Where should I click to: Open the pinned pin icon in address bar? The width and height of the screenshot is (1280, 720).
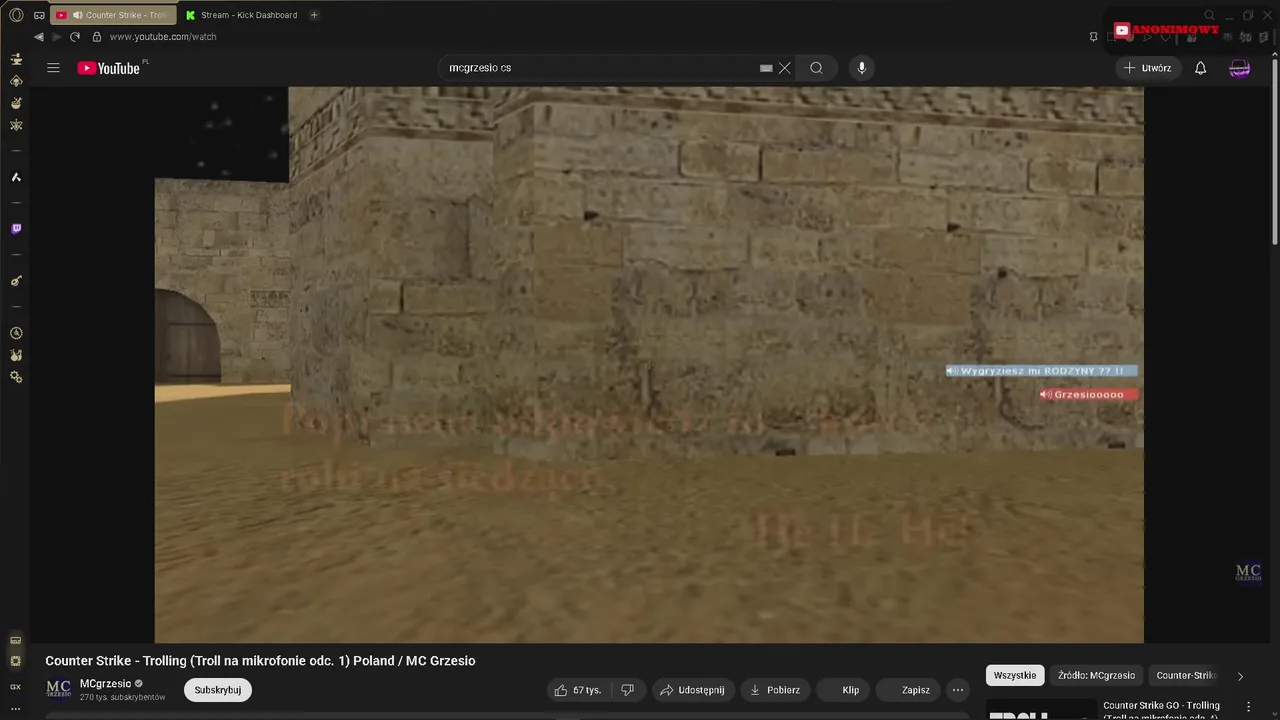click(x=1093, y=37)
